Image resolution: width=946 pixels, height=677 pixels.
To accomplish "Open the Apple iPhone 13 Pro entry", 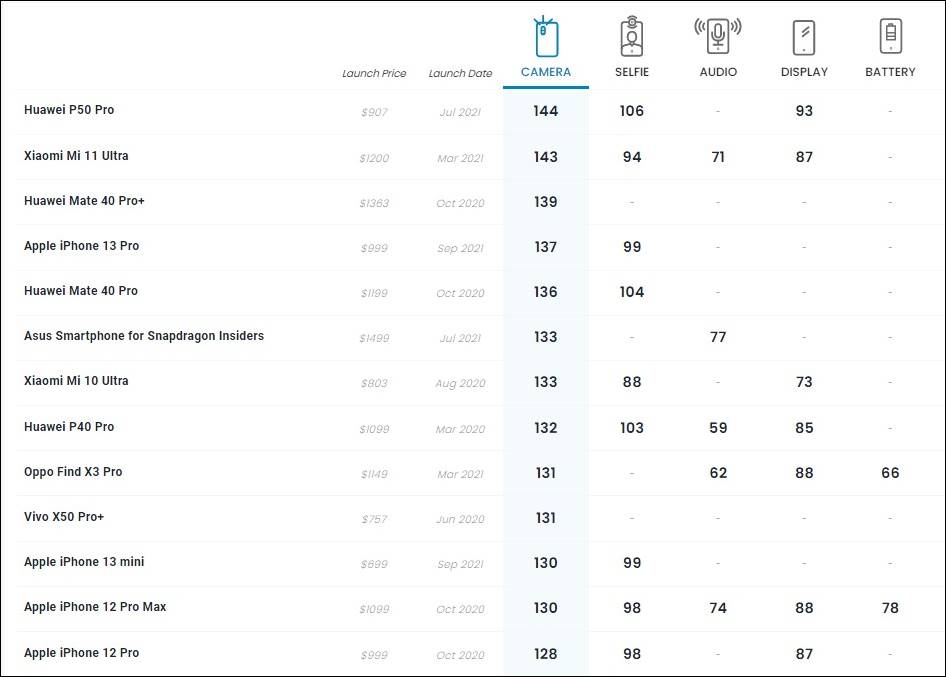I will click(x=81, y=246).
